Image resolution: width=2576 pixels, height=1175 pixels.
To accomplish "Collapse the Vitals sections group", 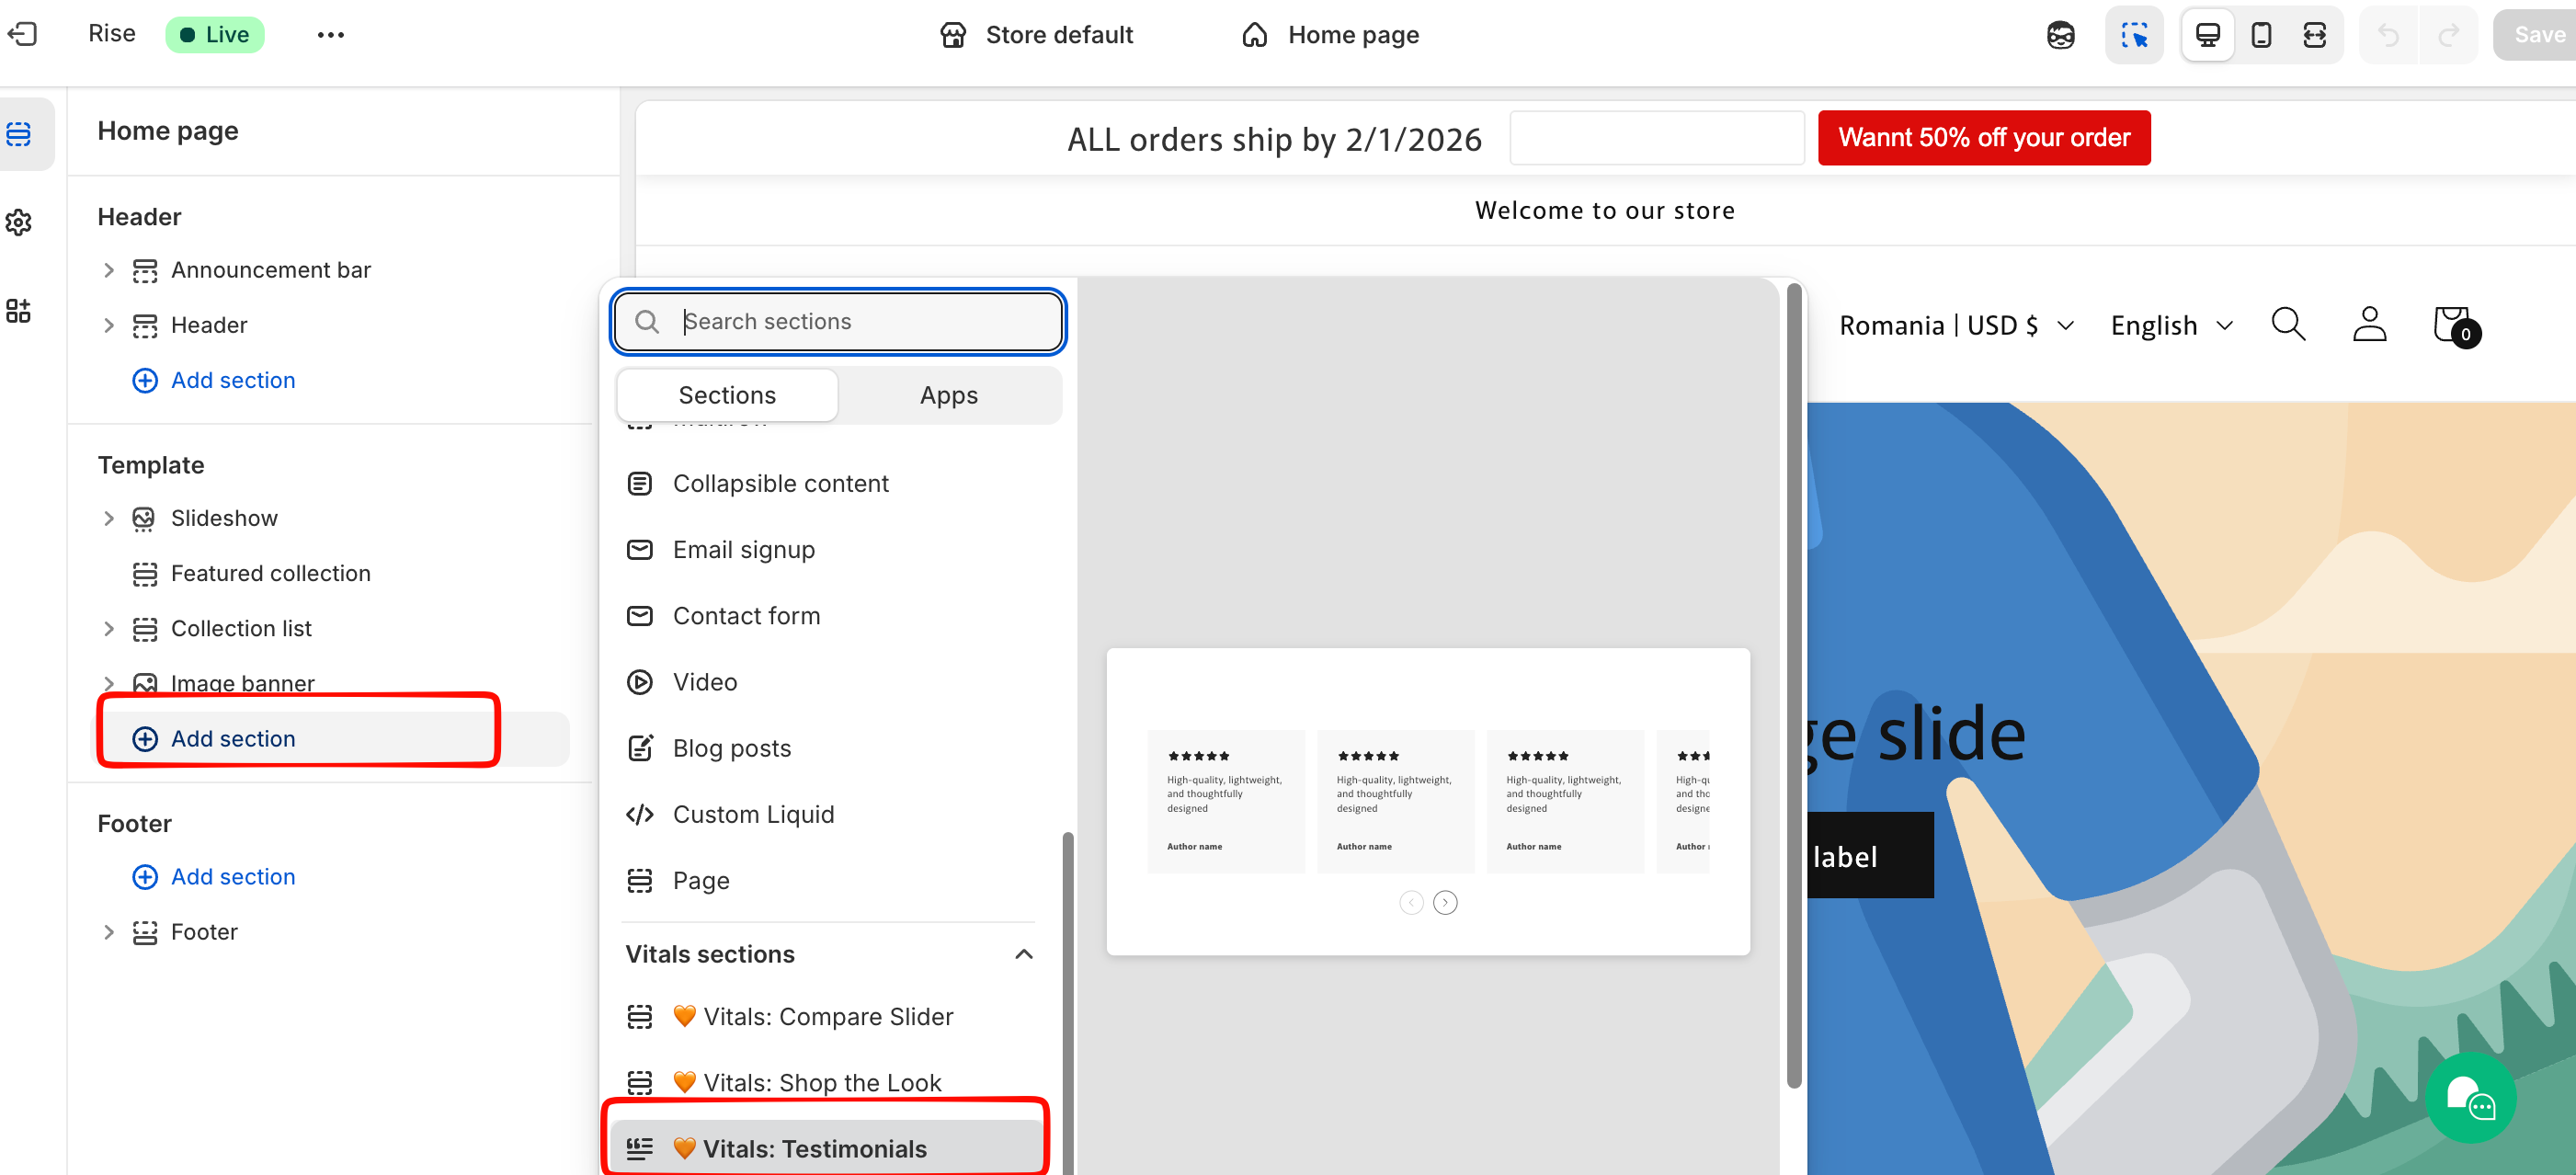I will point(1023,954).
